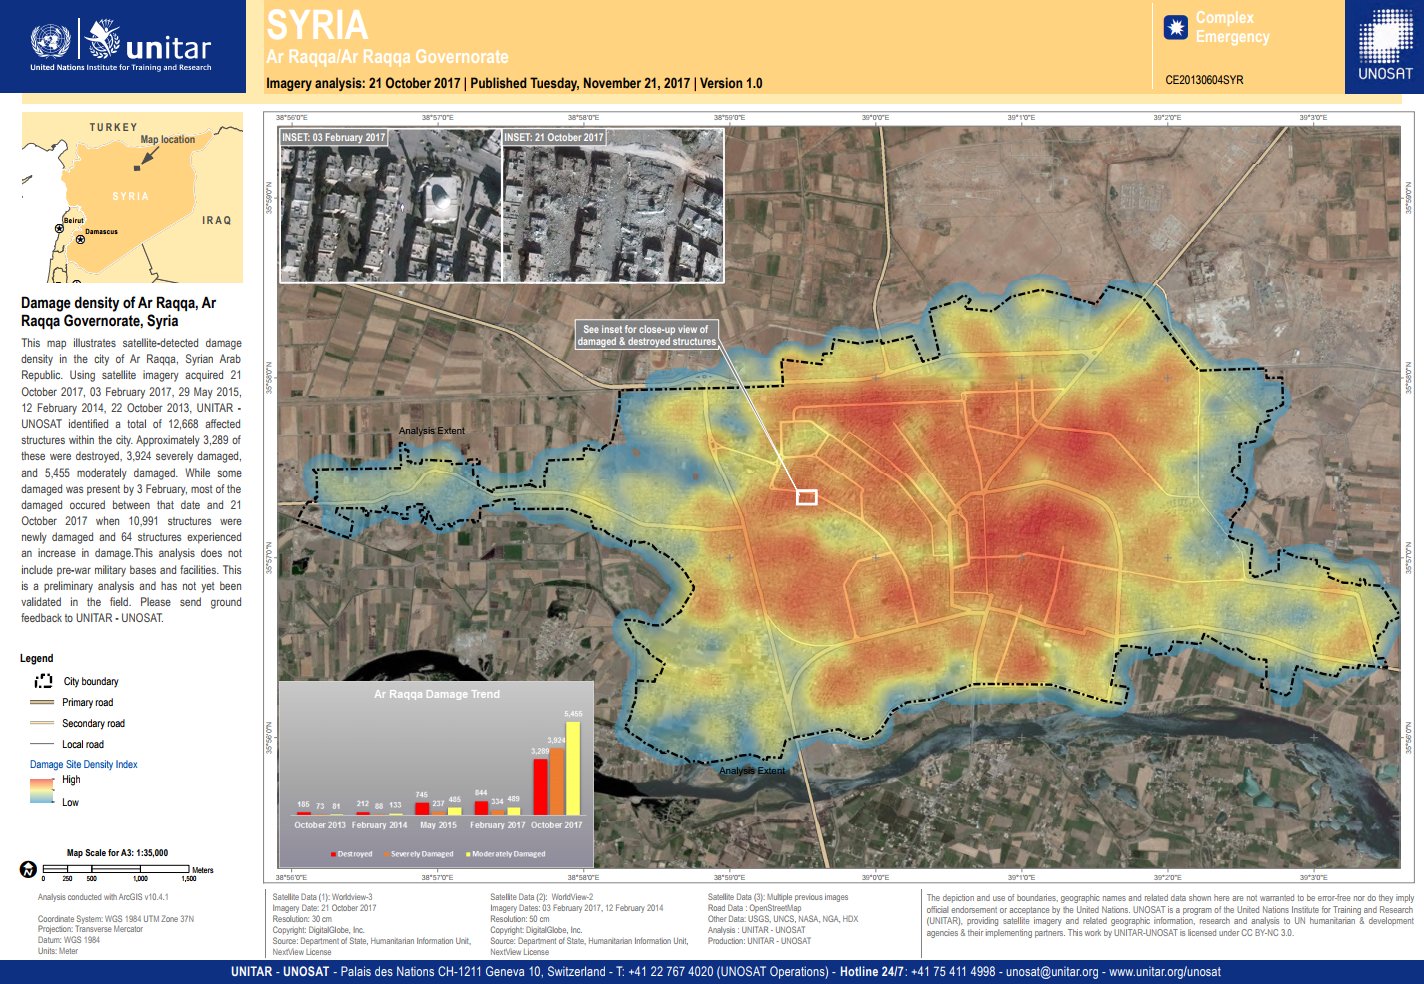Viewport: 1424px width, 984px height.
Task: Click the Complex Emergency star icon
Action: [1176, 27]
